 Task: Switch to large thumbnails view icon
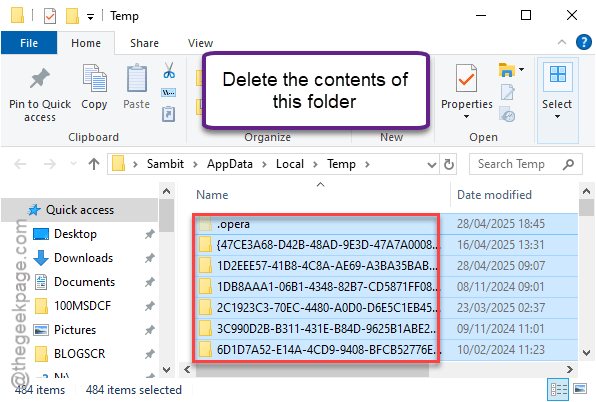point(580,389)
